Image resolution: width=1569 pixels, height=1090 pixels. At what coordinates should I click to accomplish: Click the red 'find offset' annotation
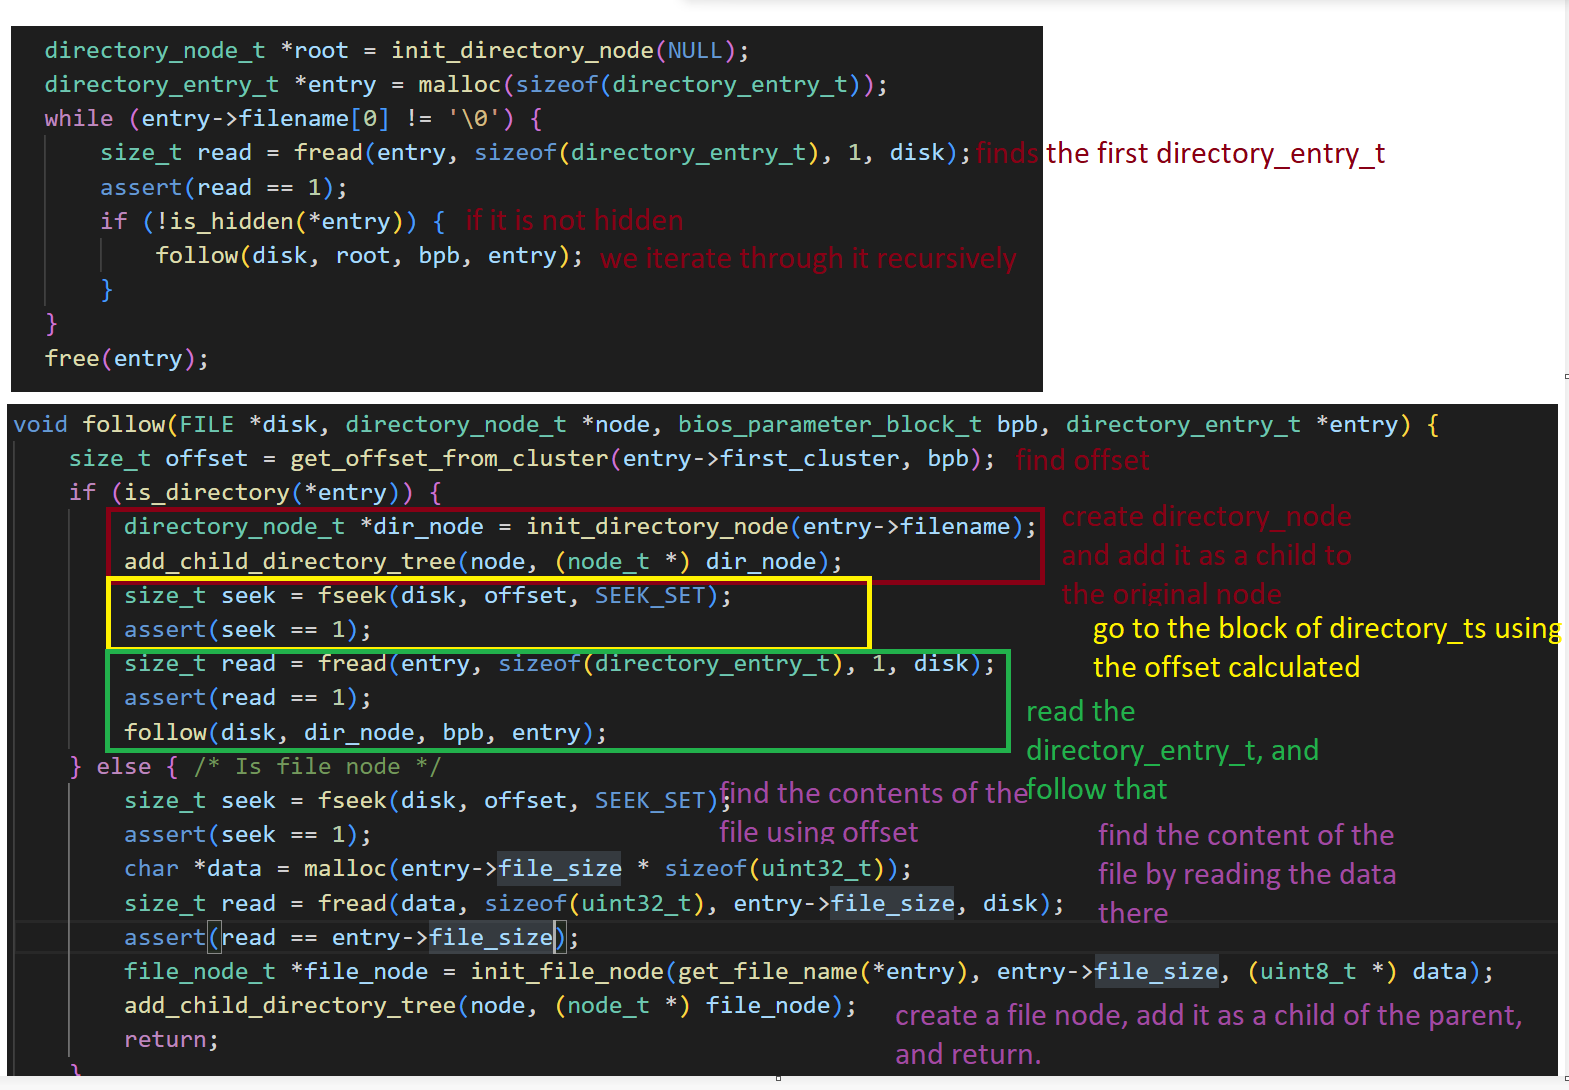tap(1082, 460)
